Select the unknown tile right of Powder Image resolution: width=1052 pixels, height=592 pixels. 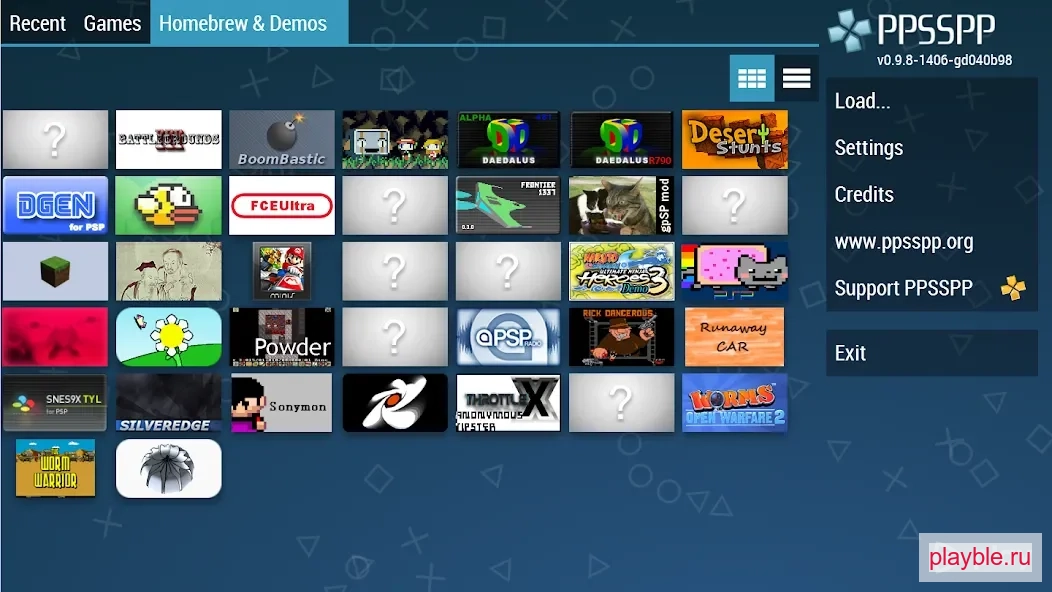(395, 337)
